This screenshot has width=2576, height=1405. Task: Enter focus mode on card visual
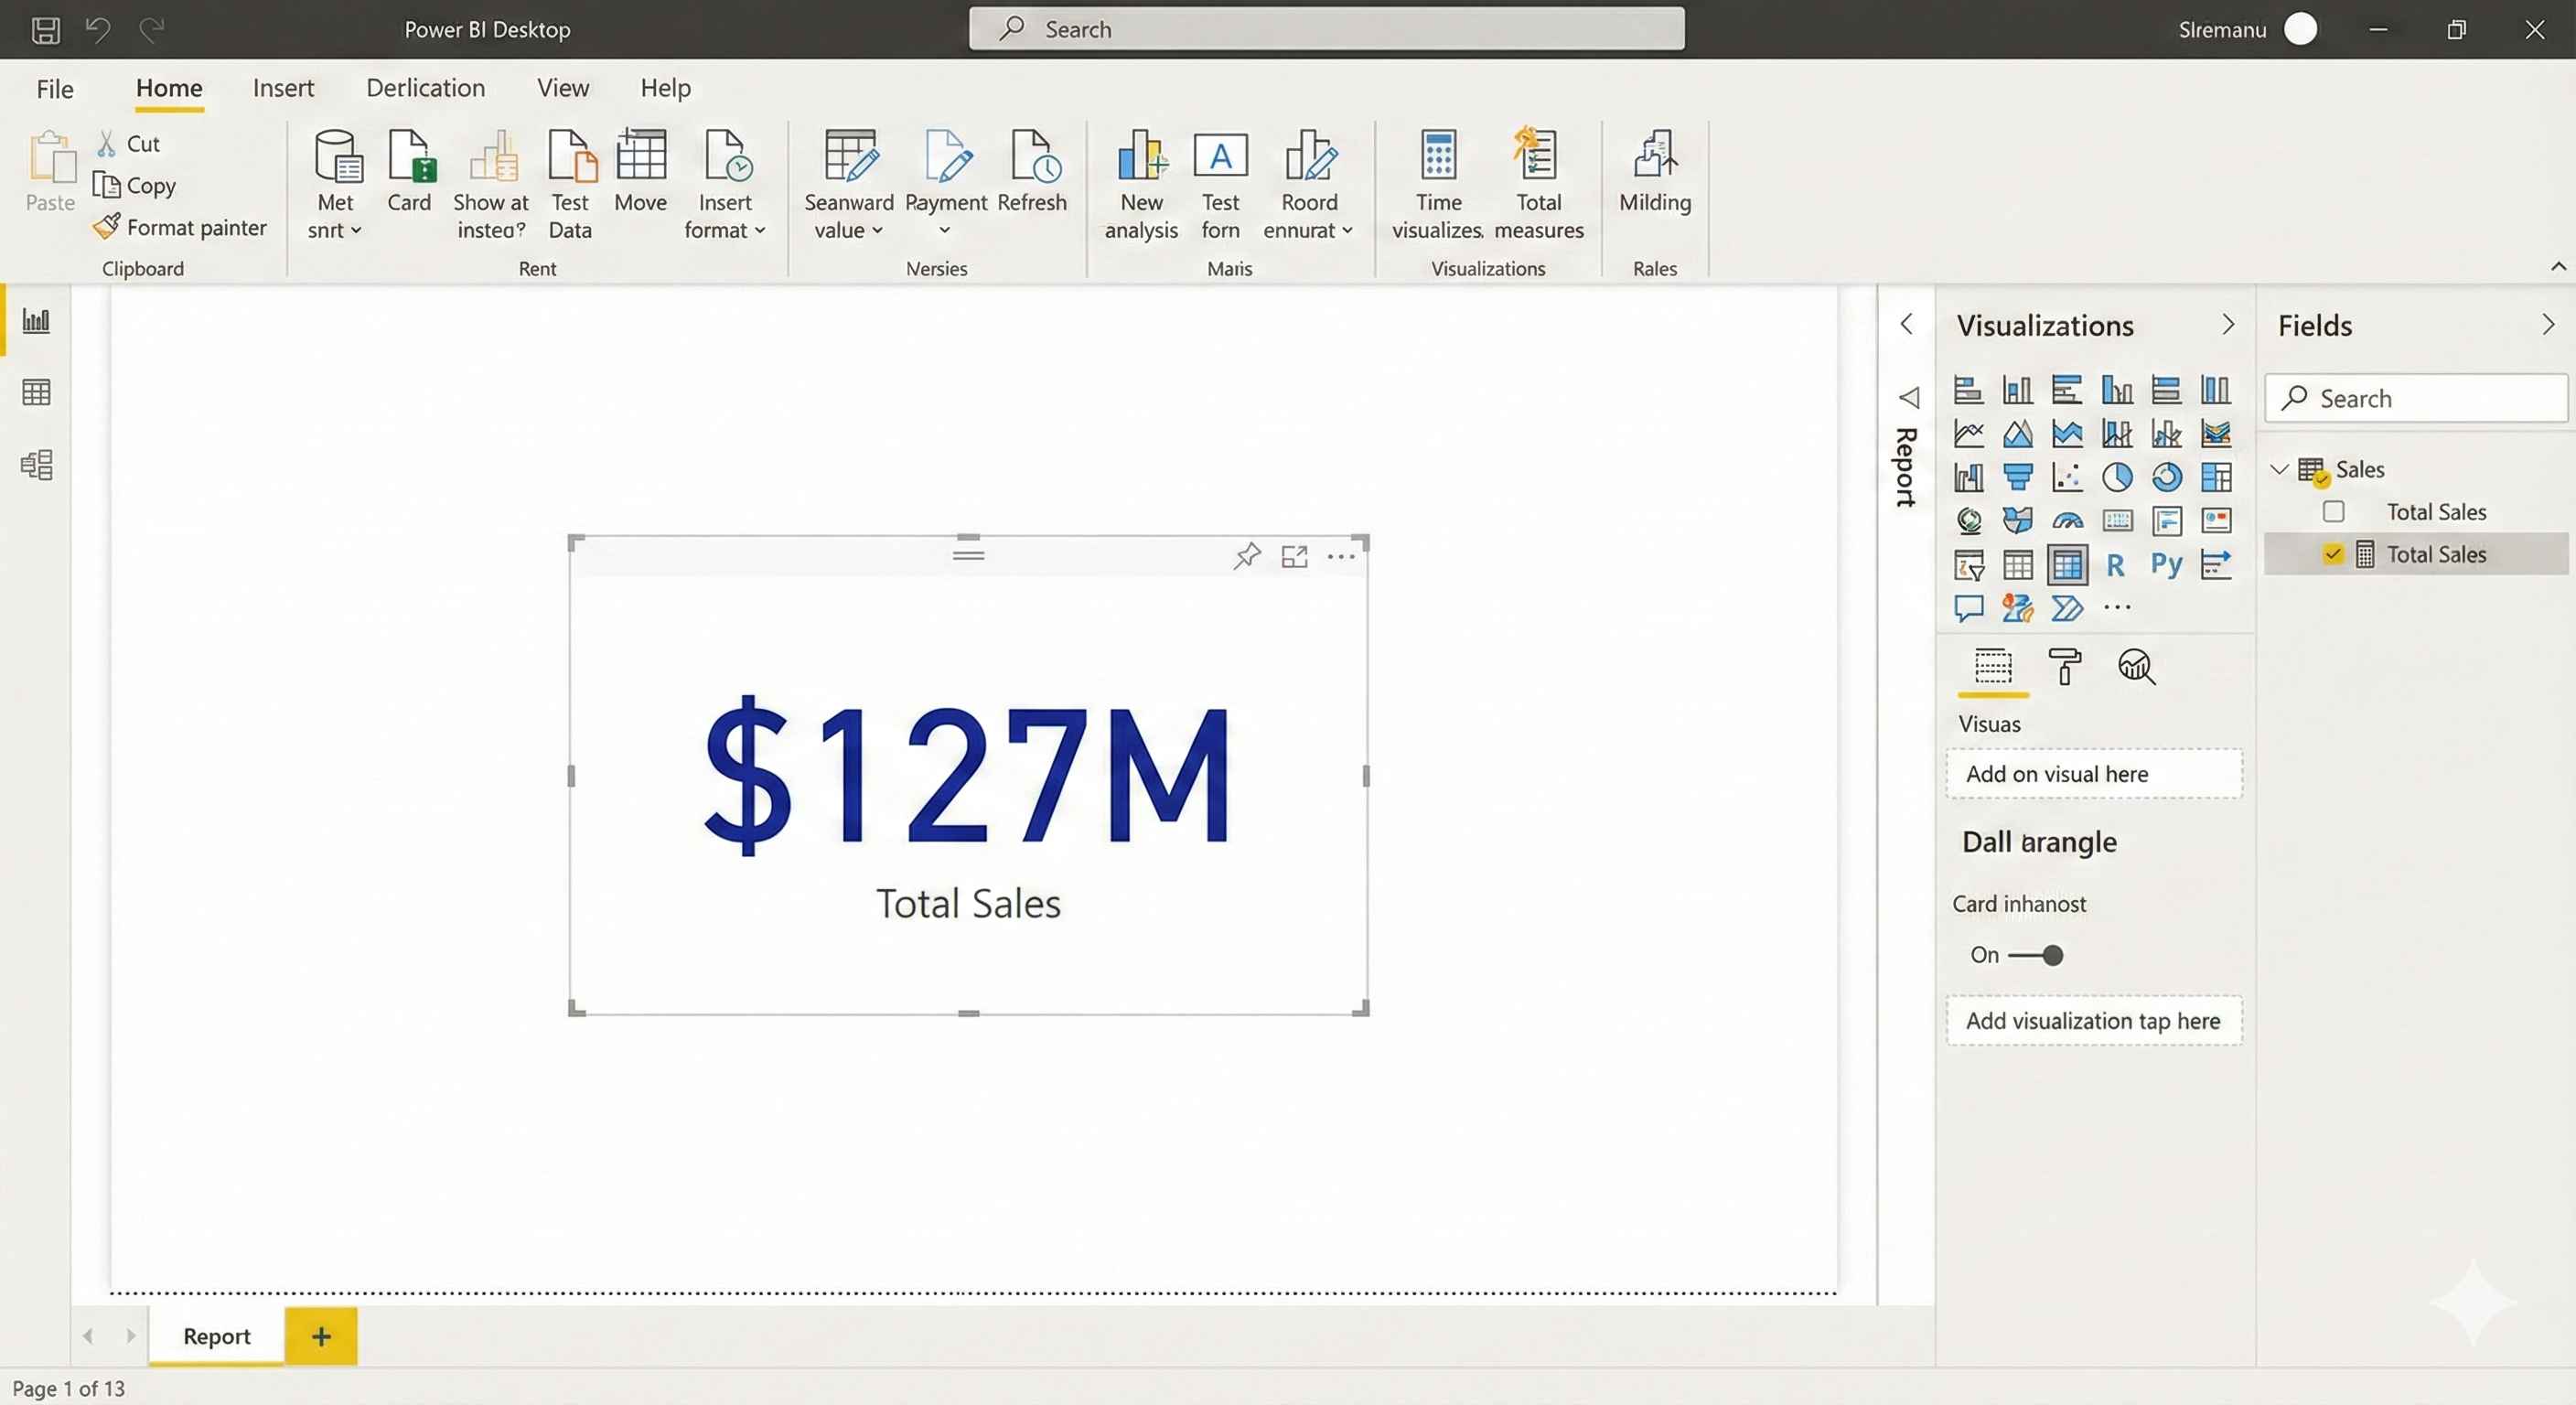[1294, 556]
